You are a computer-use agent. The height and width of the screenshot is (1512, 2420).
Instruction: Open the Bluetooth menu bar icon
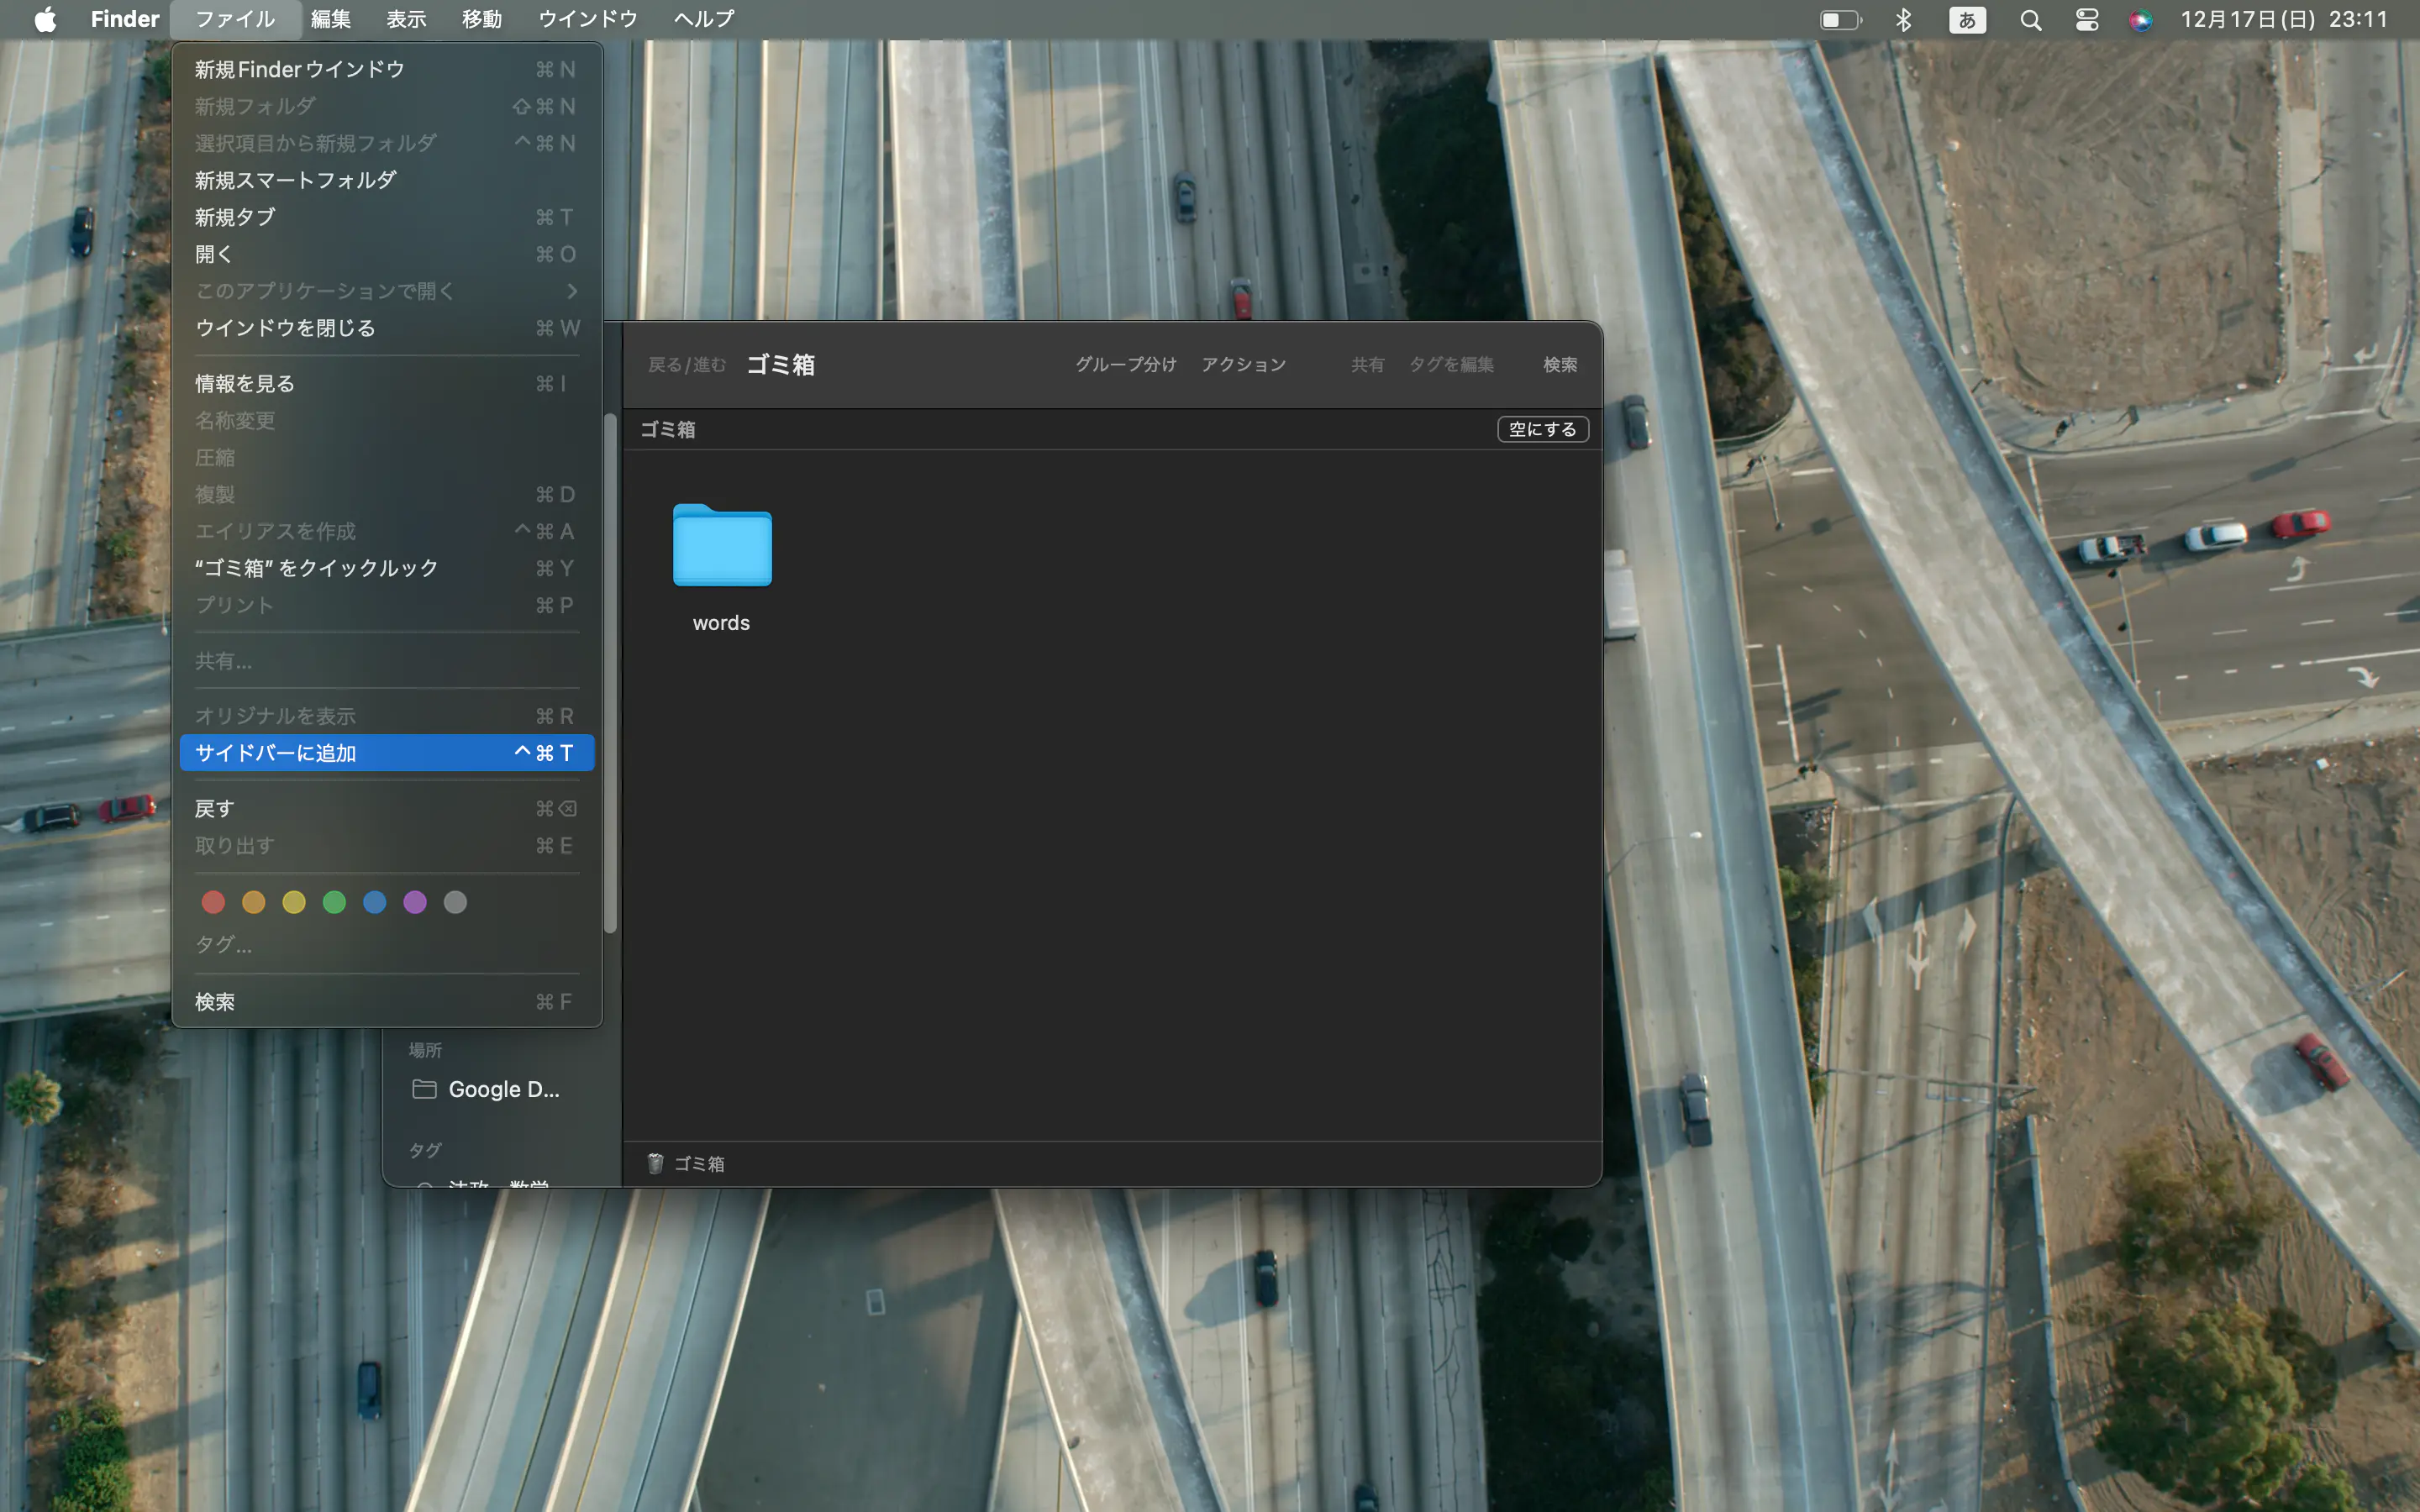coord(1904,19)
